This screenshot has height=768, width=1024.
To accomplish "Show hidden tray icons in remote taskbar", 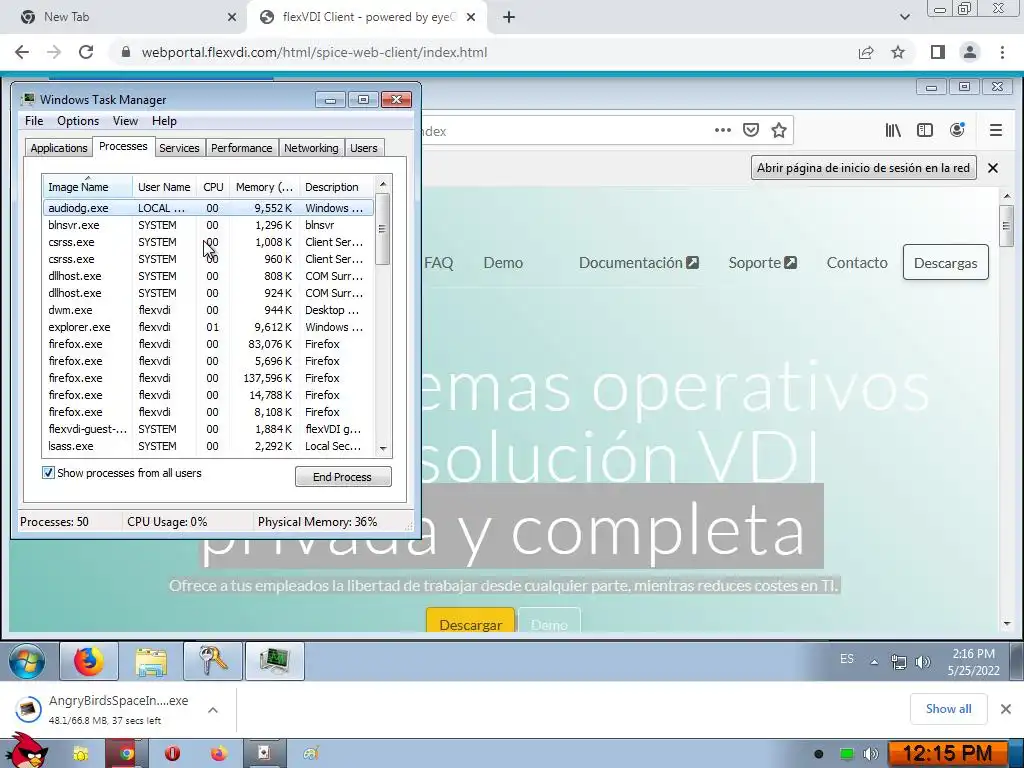I will click(x=874, y=662).
